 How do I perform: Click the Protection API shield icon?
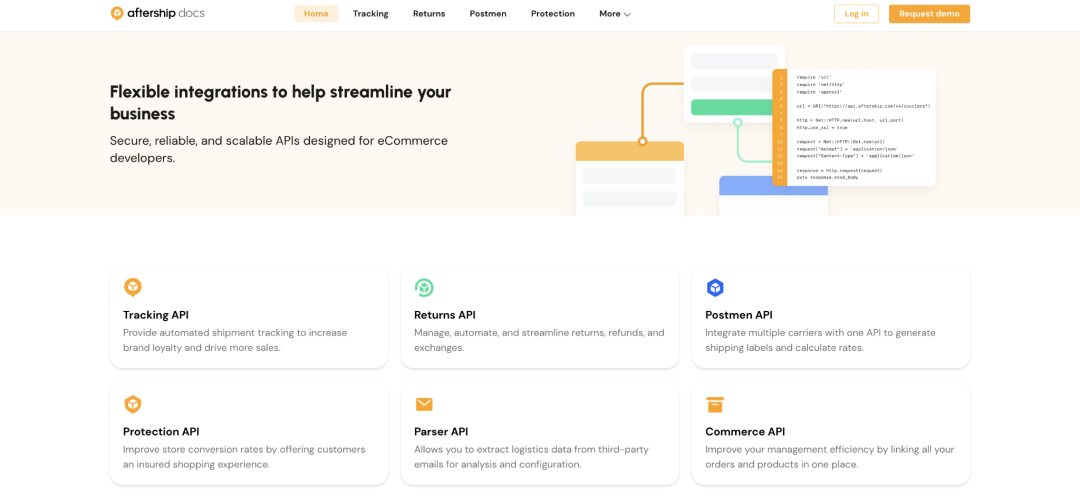pyautogui.click(x=132, y=404)
